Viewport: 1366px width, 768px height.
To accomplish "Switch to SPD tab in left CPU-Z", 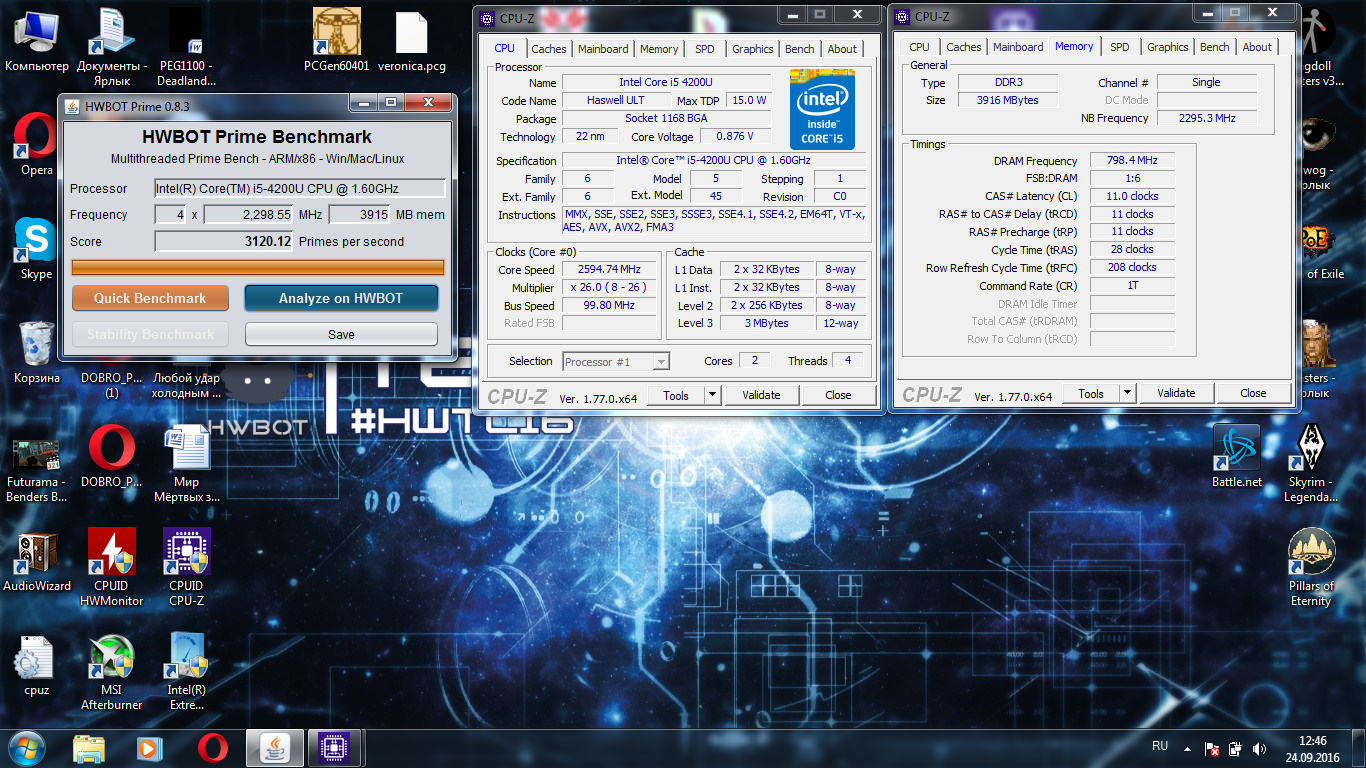I will [x=705, y=49].
